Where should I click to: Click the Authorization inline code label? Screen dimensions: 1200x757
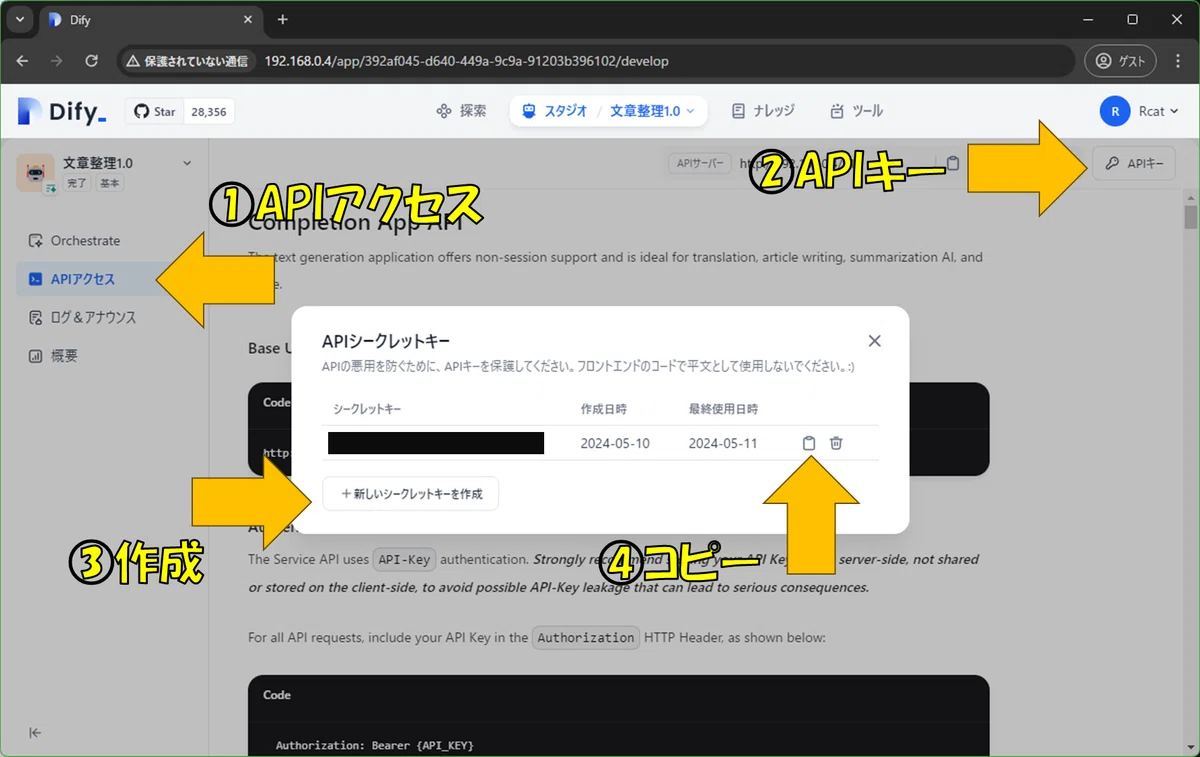click(586, 637)
